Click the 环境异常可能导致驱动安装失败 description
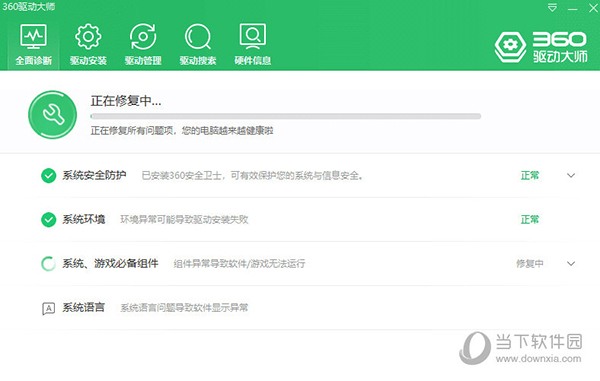The height and width of the screenshot is (381, 600). click(x=184, y=220)
